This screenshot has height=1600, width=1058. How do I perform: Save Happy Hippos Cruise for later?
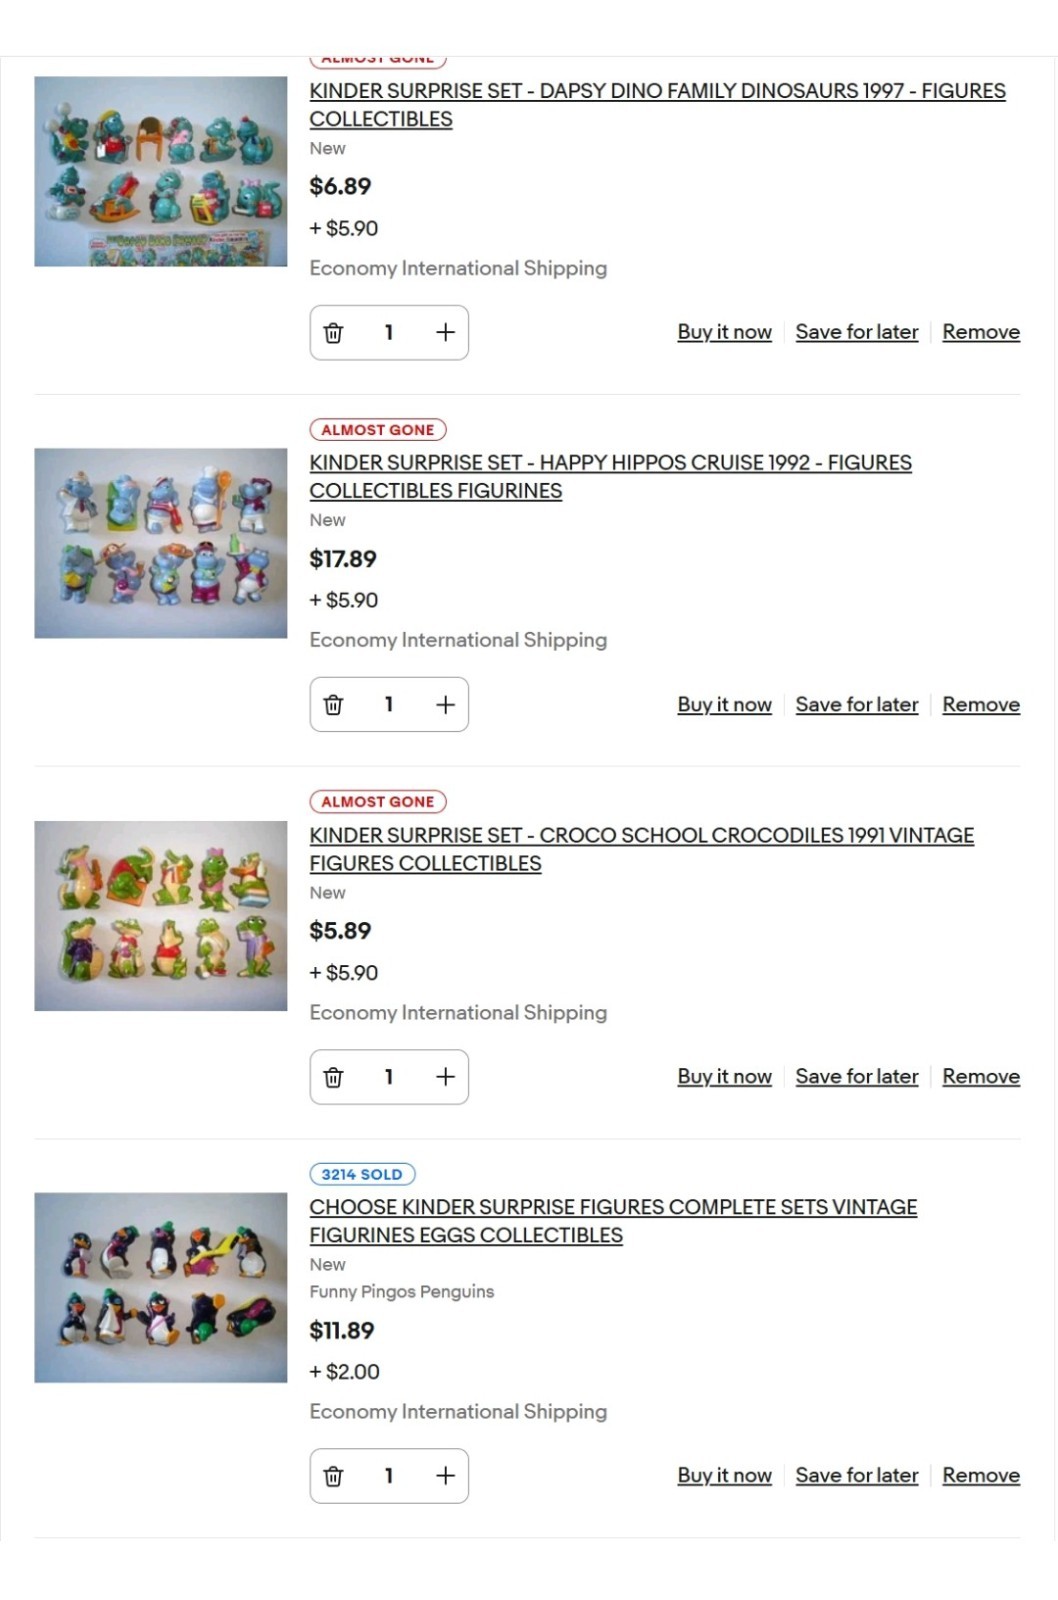[856, 704]
